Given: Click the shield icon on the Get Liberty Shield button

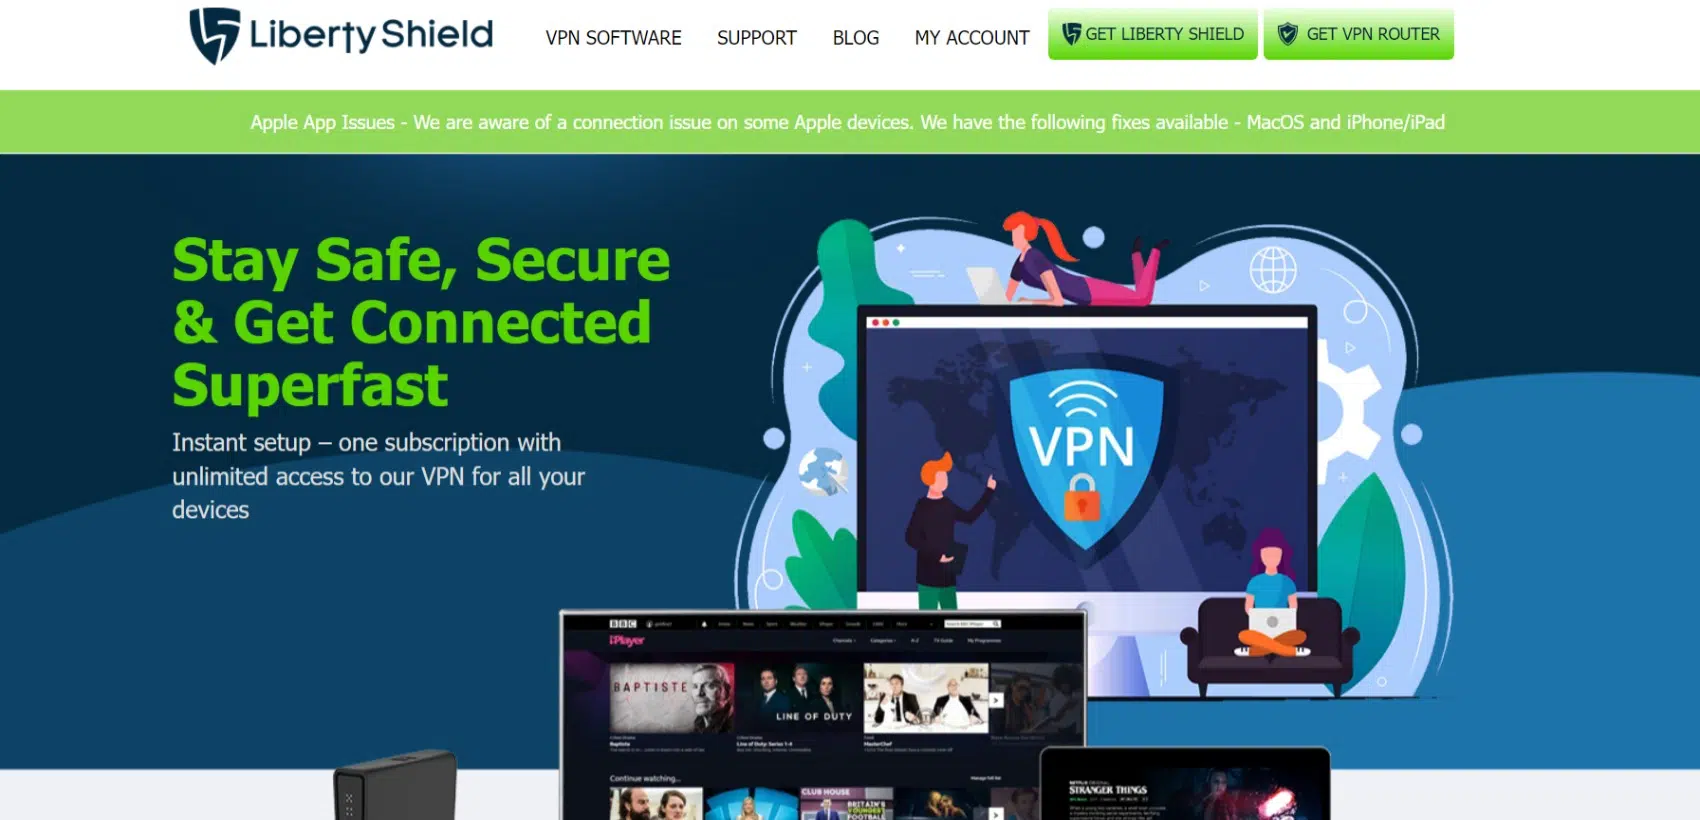Looking at the screenshot, I should (1071, 34).
